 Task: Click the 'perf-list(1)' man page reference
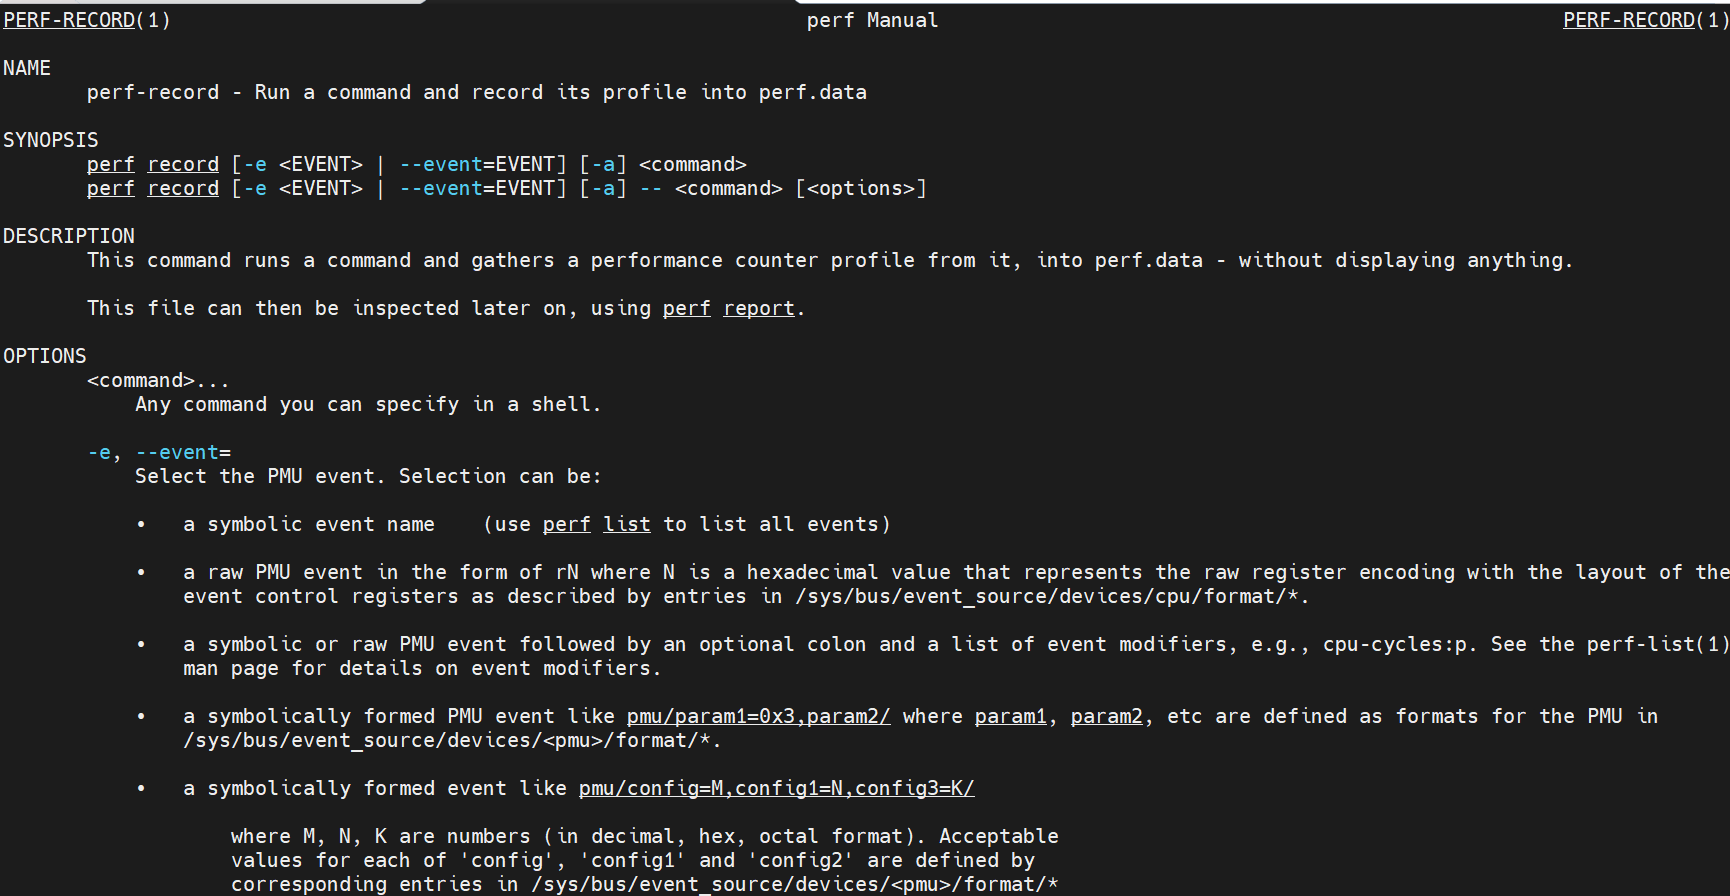coord(1657,644)
